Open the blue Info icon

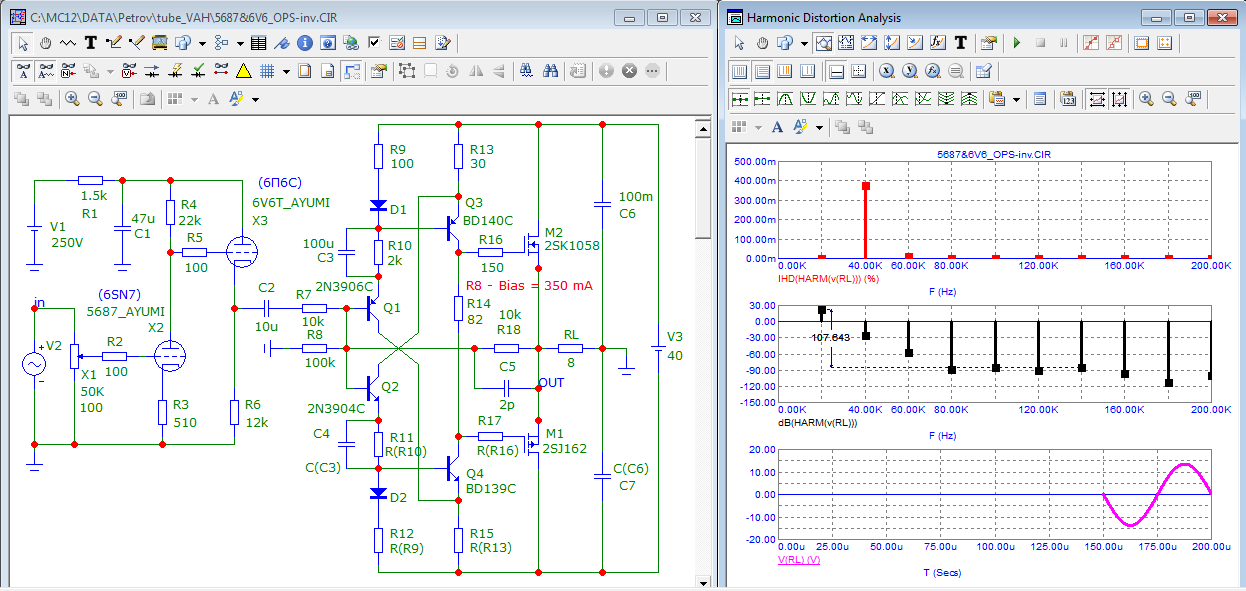[x=305, y=43]
